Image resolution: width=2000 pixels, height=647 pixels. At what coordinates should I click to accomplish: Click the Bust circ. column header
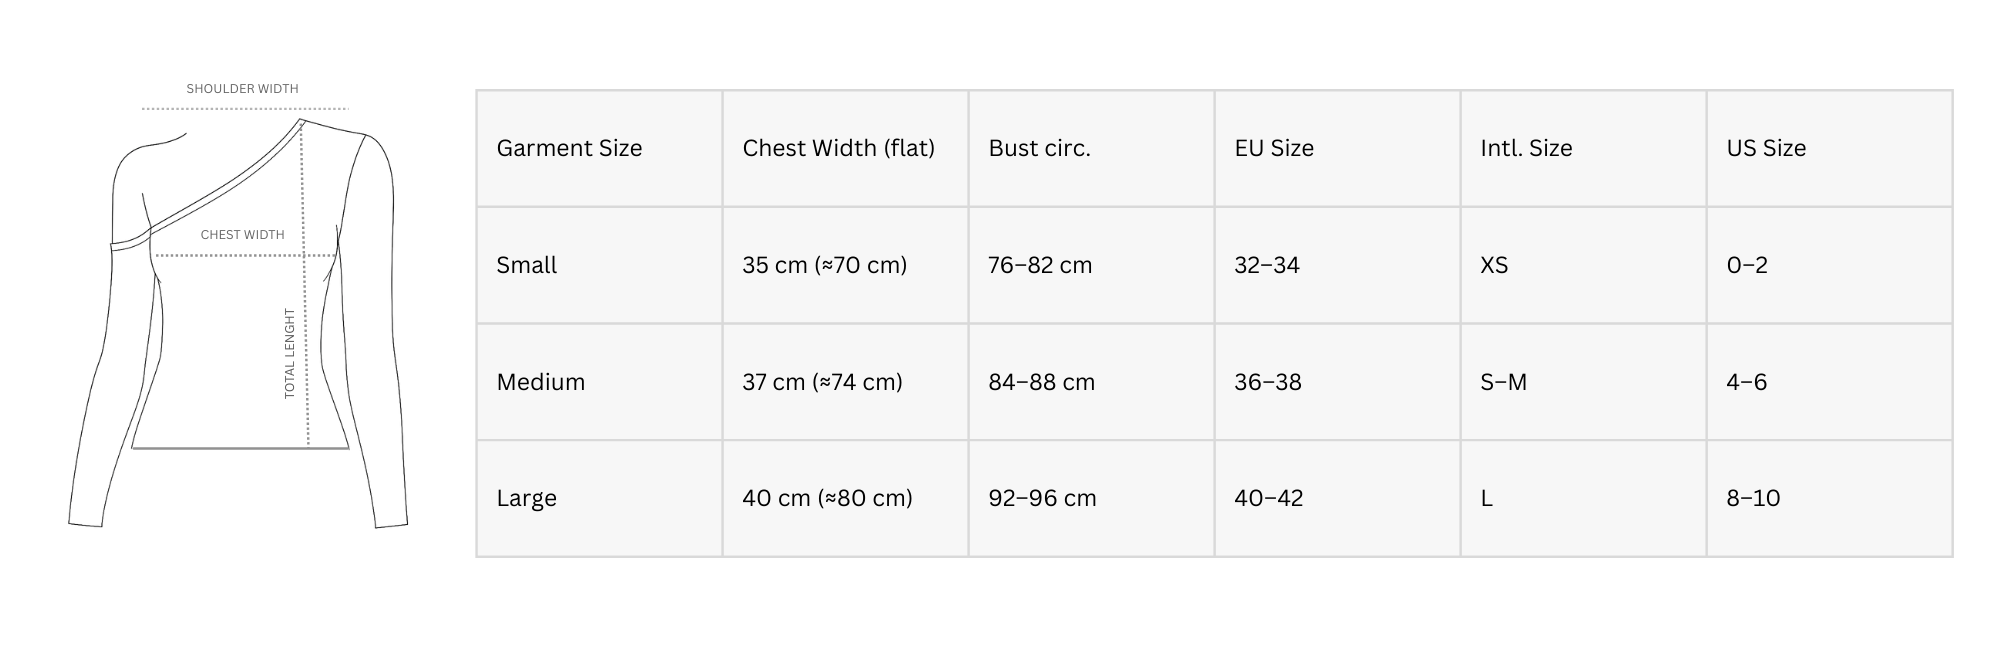(x=1039, y=148)
